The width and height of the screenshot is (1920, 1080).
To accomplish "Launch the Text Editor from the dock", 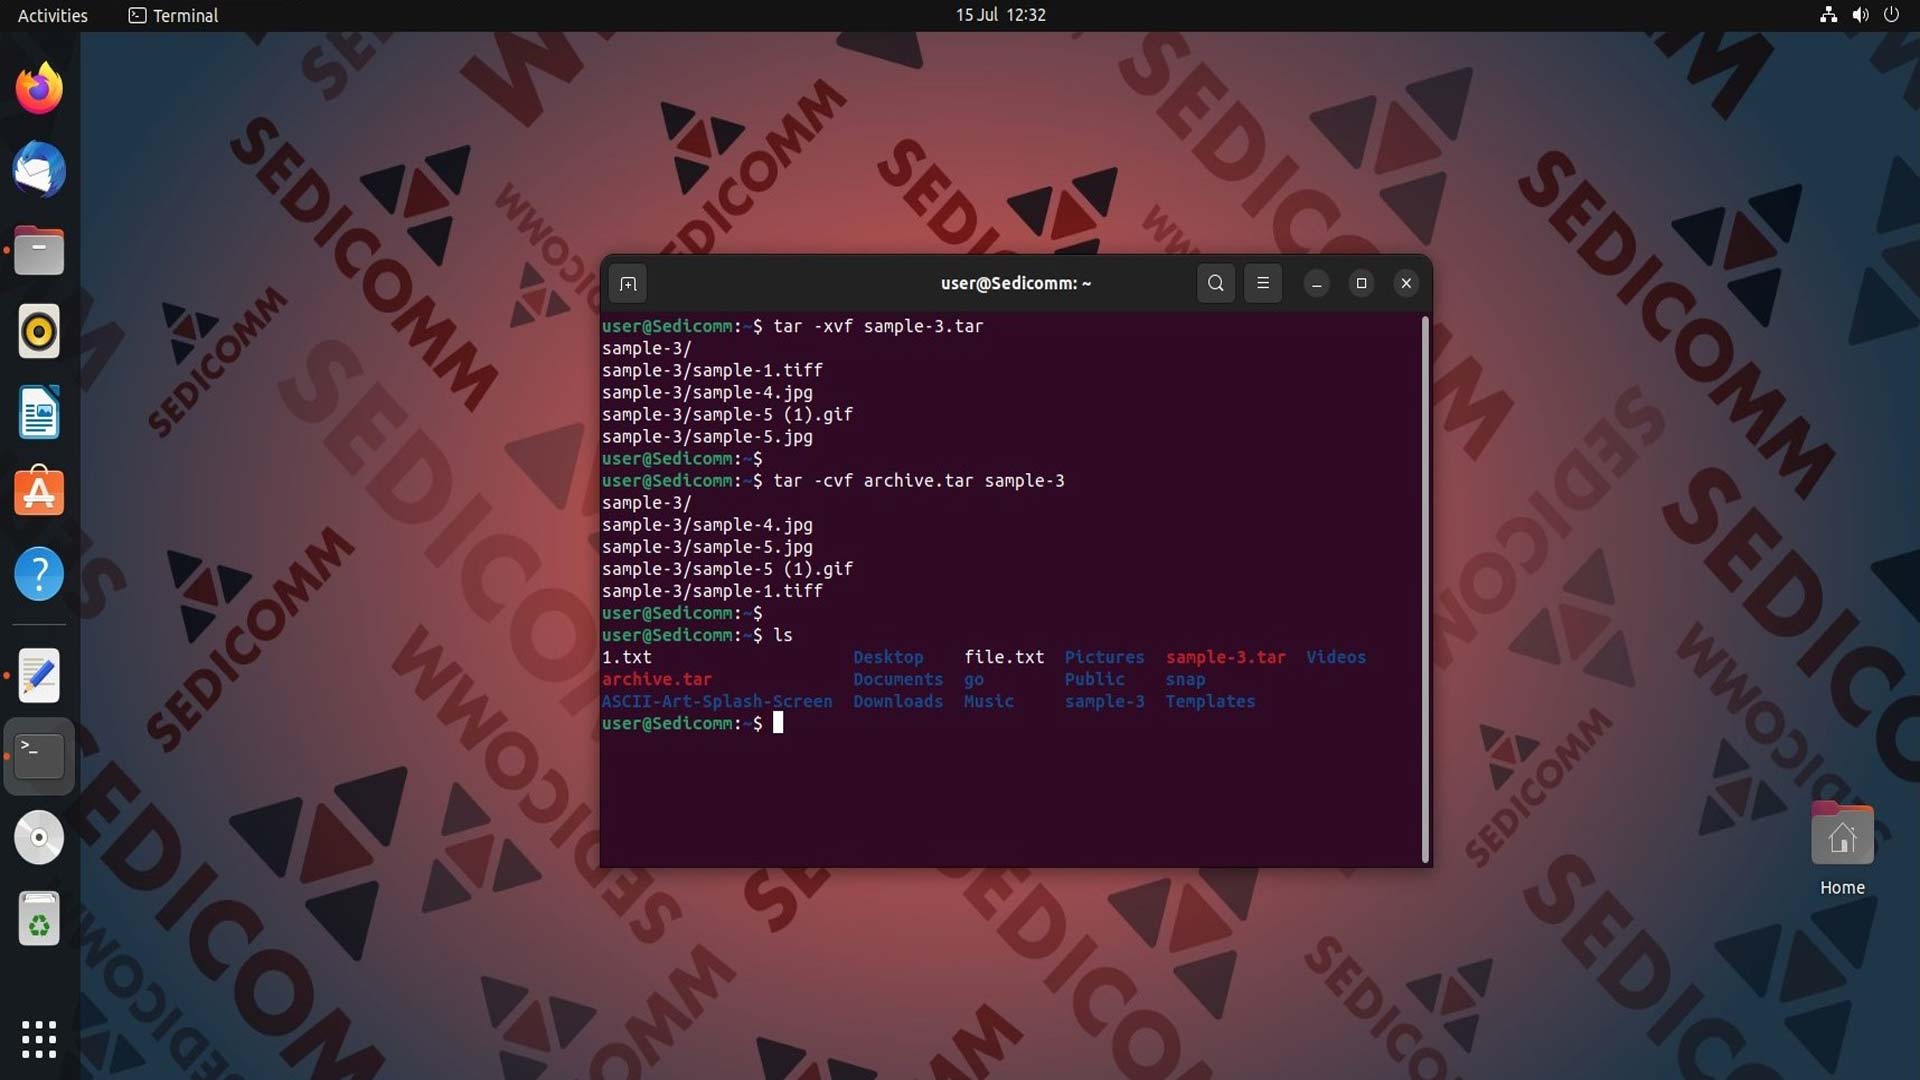I will coord(39,676).
